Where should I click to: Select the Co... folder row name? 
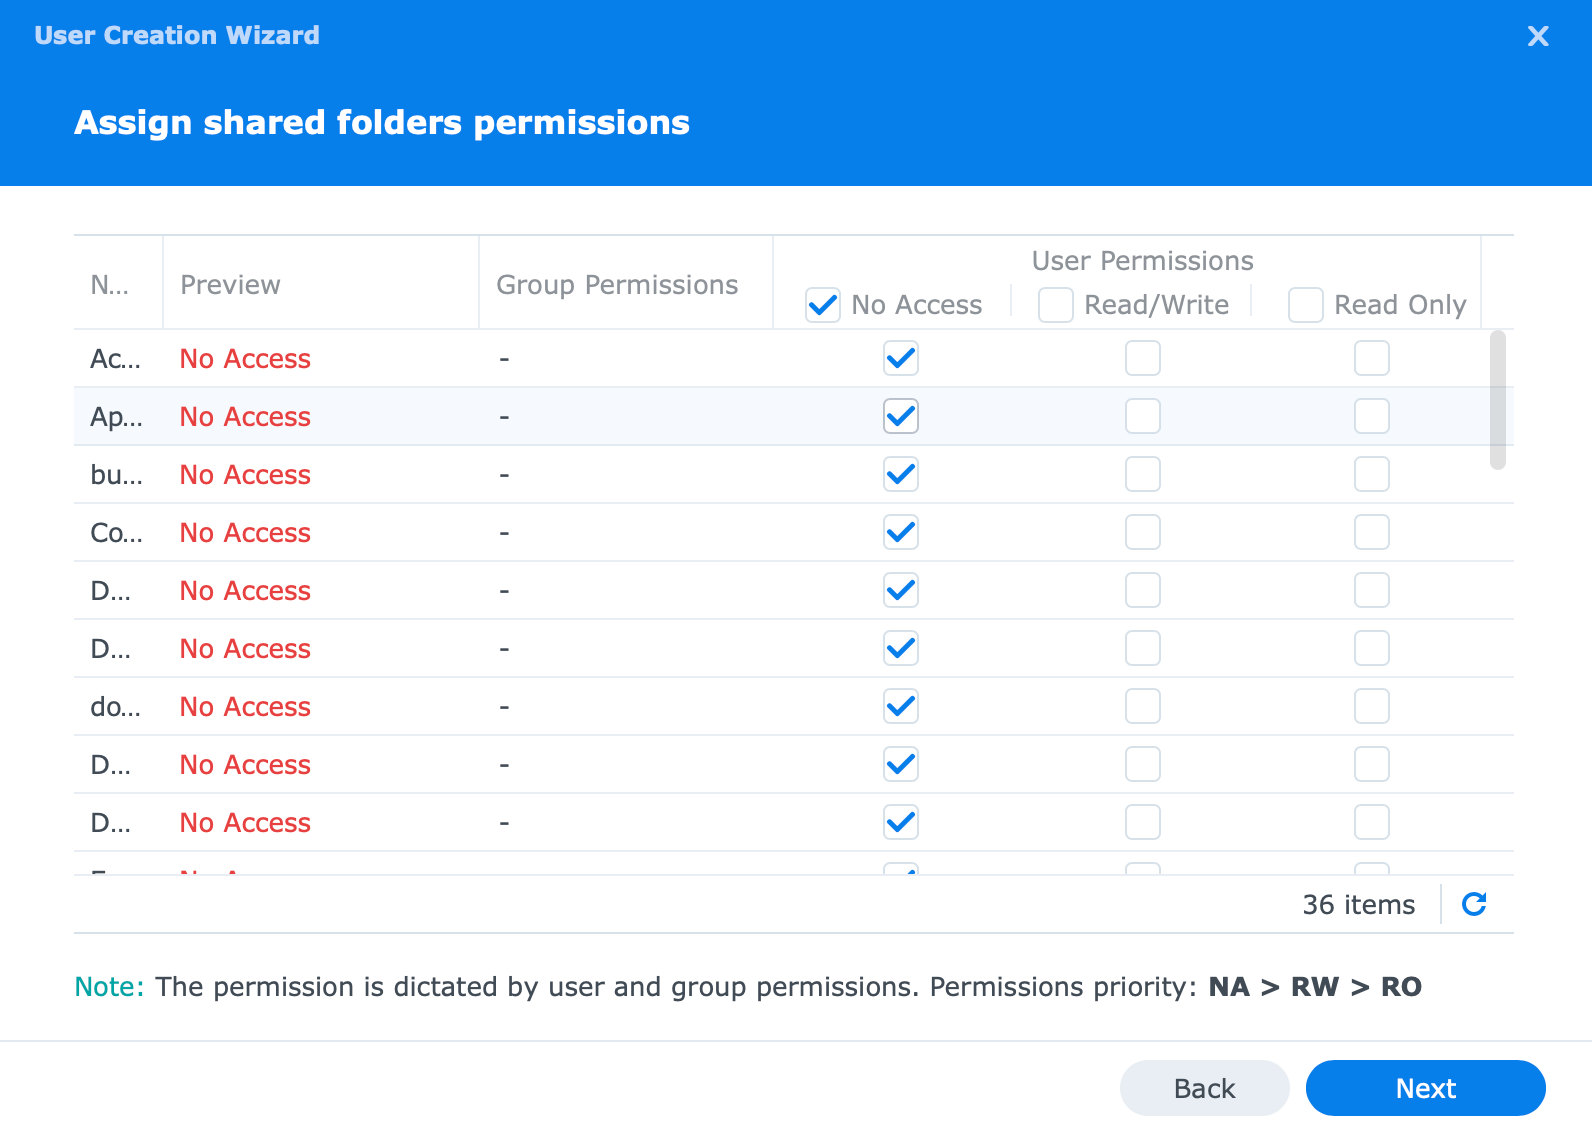pyautogui.click(x=116, y=533)
